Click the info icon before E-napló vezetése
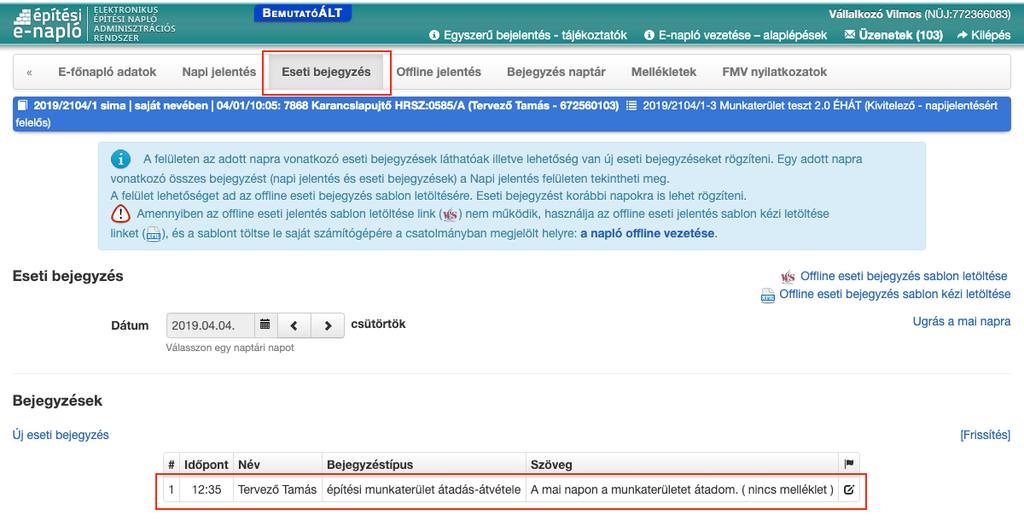This screenshot has height=527, width=1024. point(649,35)
